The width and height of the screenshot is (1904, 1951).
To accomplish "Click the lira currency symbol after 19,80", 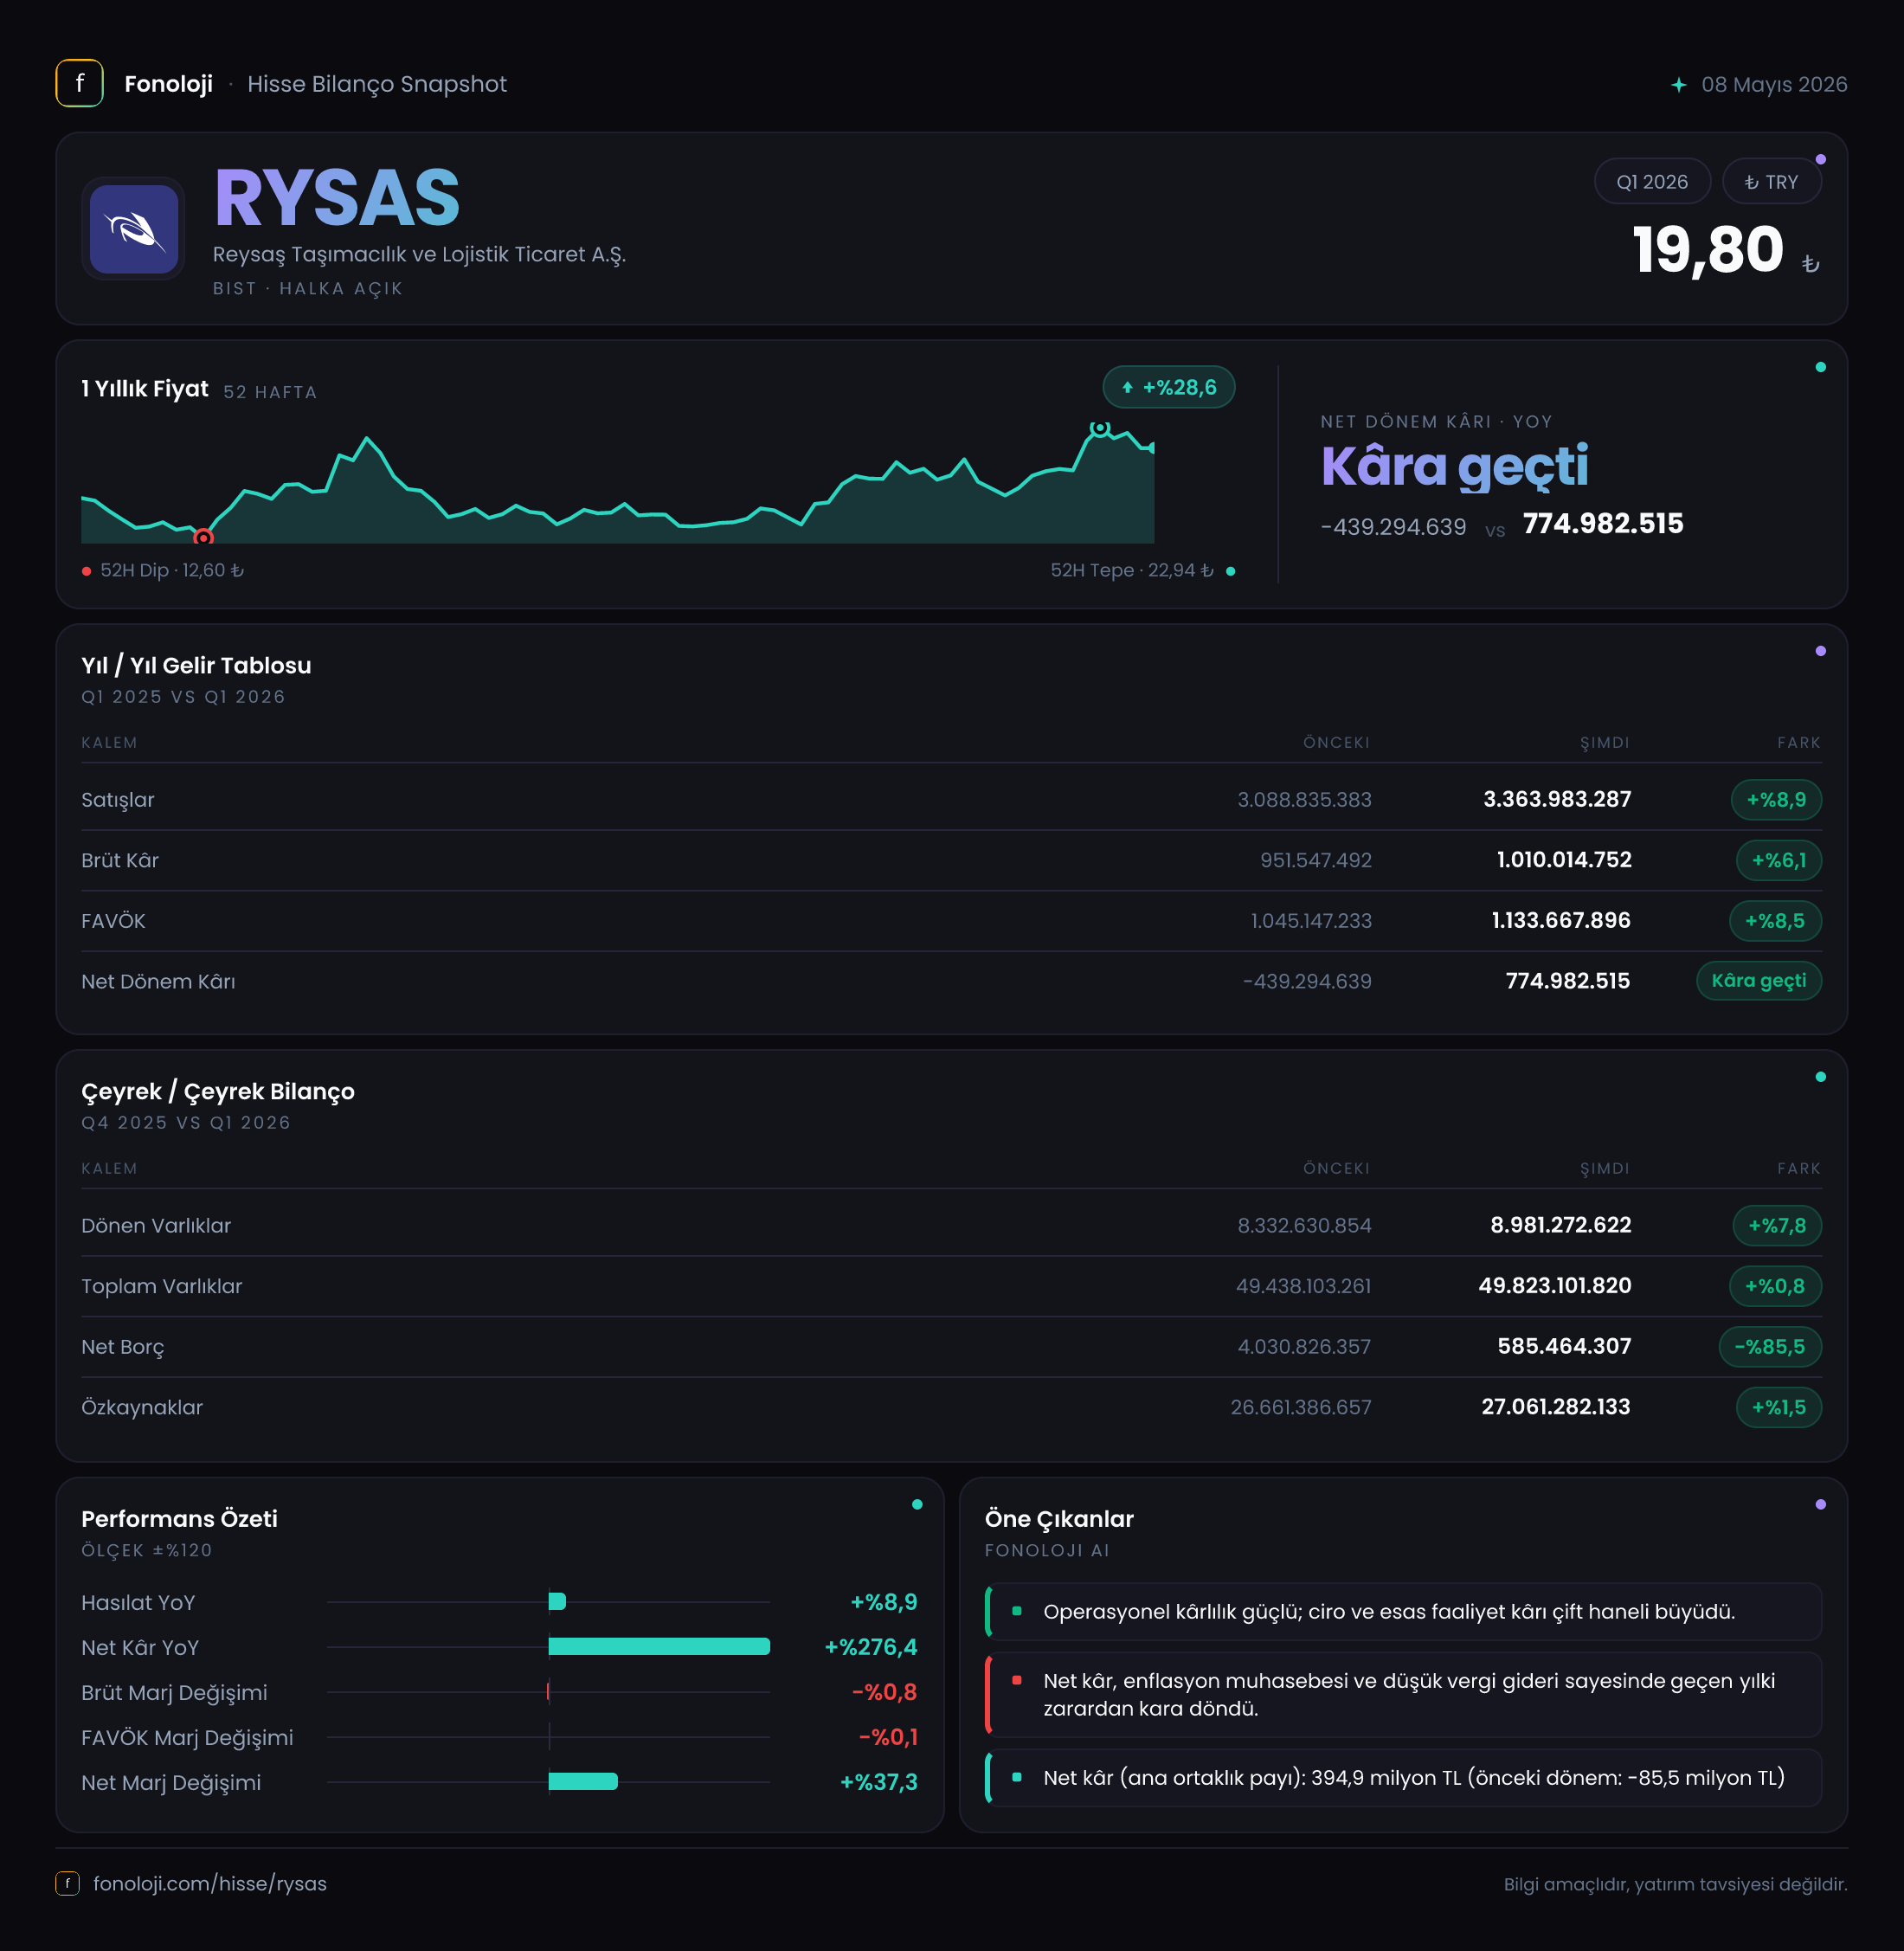I will coord(1810,264).
